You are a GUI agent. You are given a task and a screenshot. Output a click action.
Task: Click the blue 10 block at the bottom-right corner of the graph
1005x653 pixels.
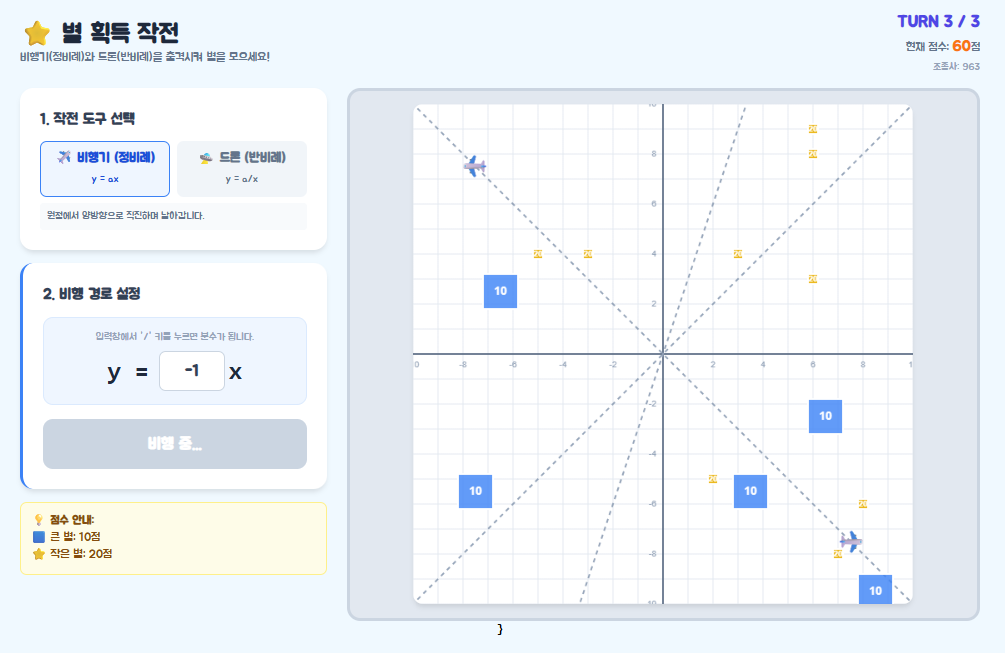(876, 590)
